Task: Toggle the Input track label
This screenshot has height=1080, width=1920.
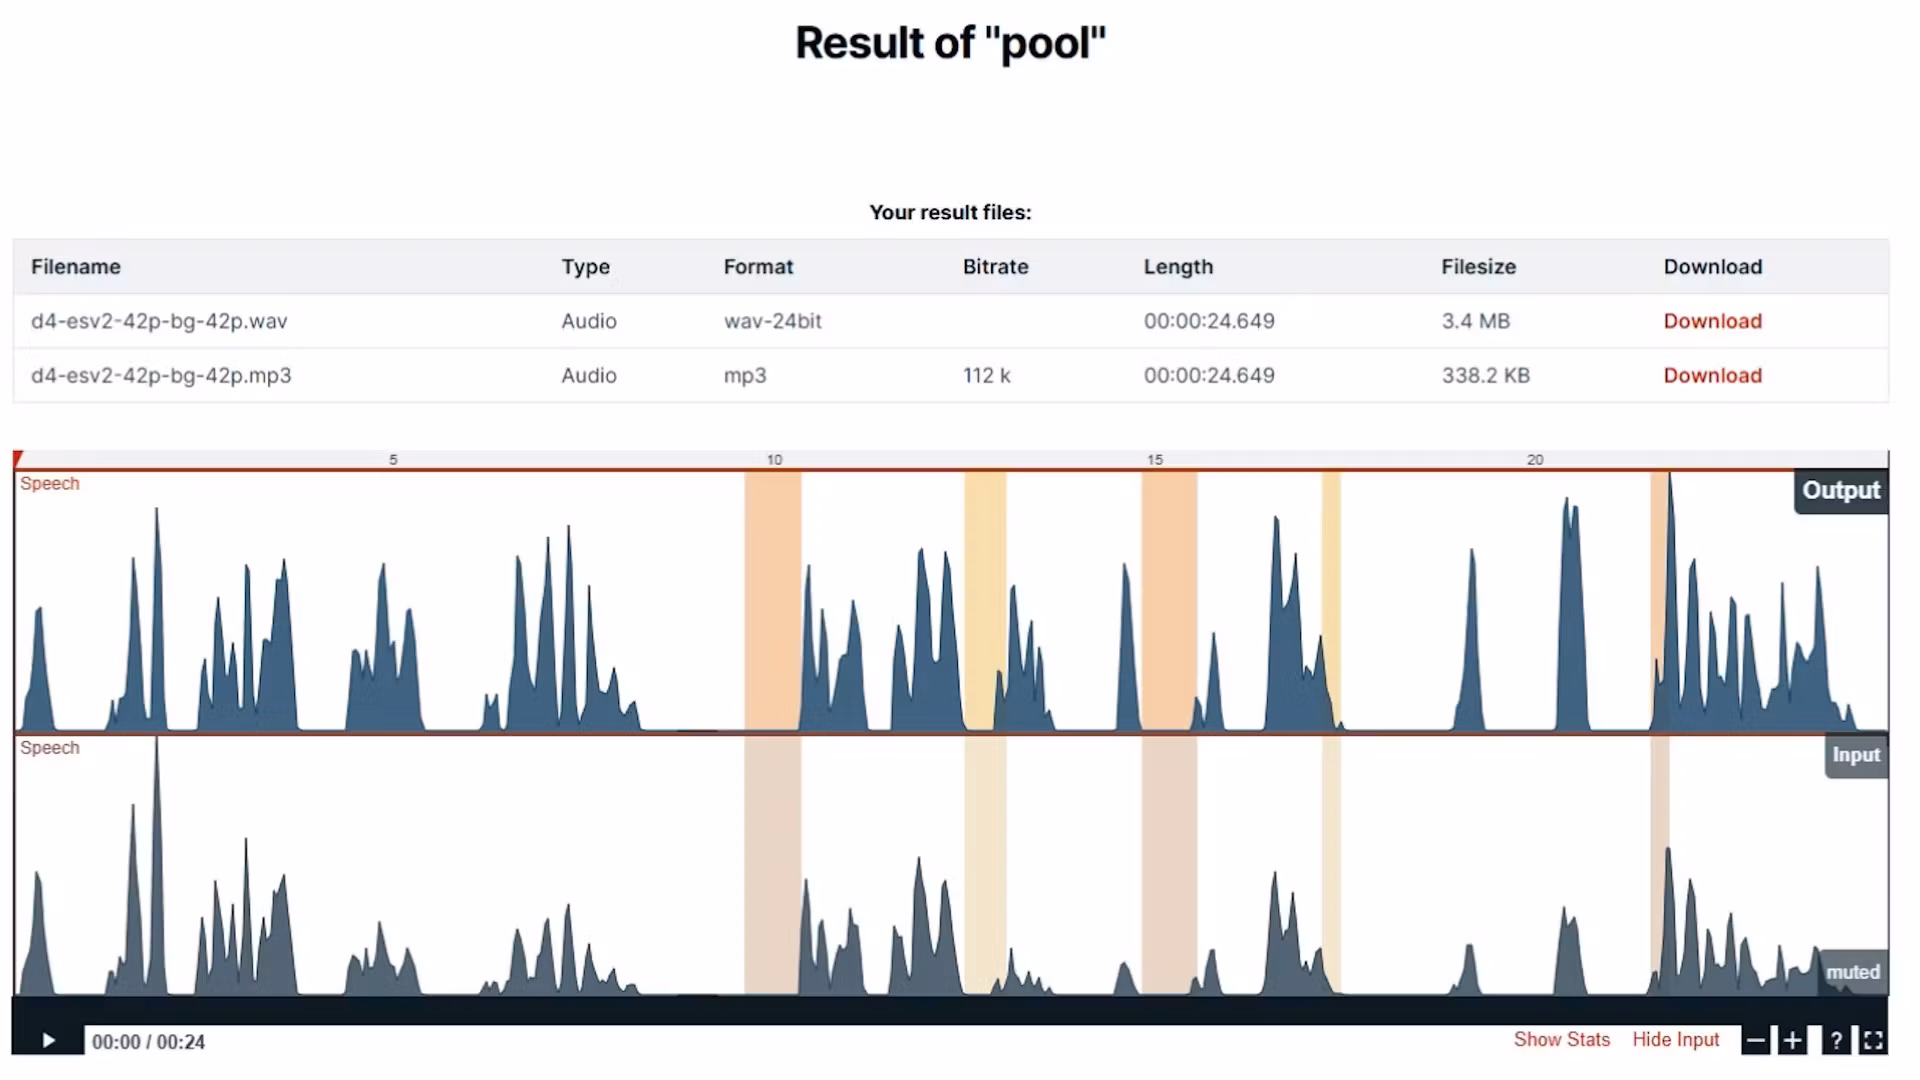Action: pos(1855,755)
